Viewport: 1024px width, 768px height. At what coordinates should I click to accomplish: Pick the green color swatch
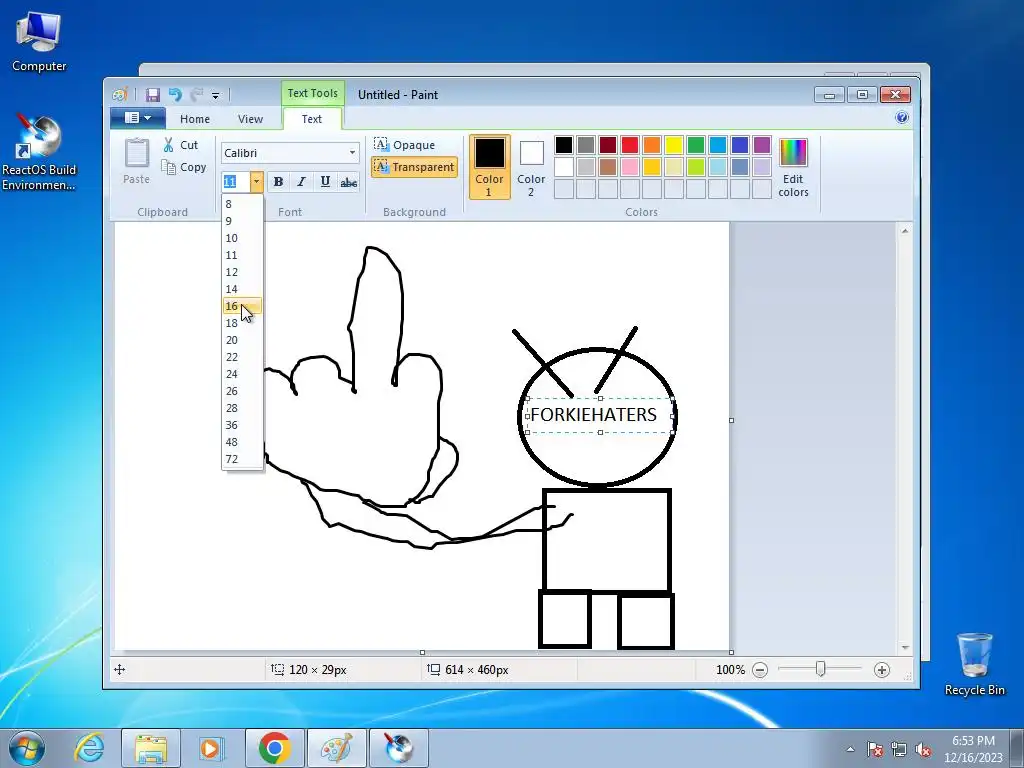tap(696, 145)
